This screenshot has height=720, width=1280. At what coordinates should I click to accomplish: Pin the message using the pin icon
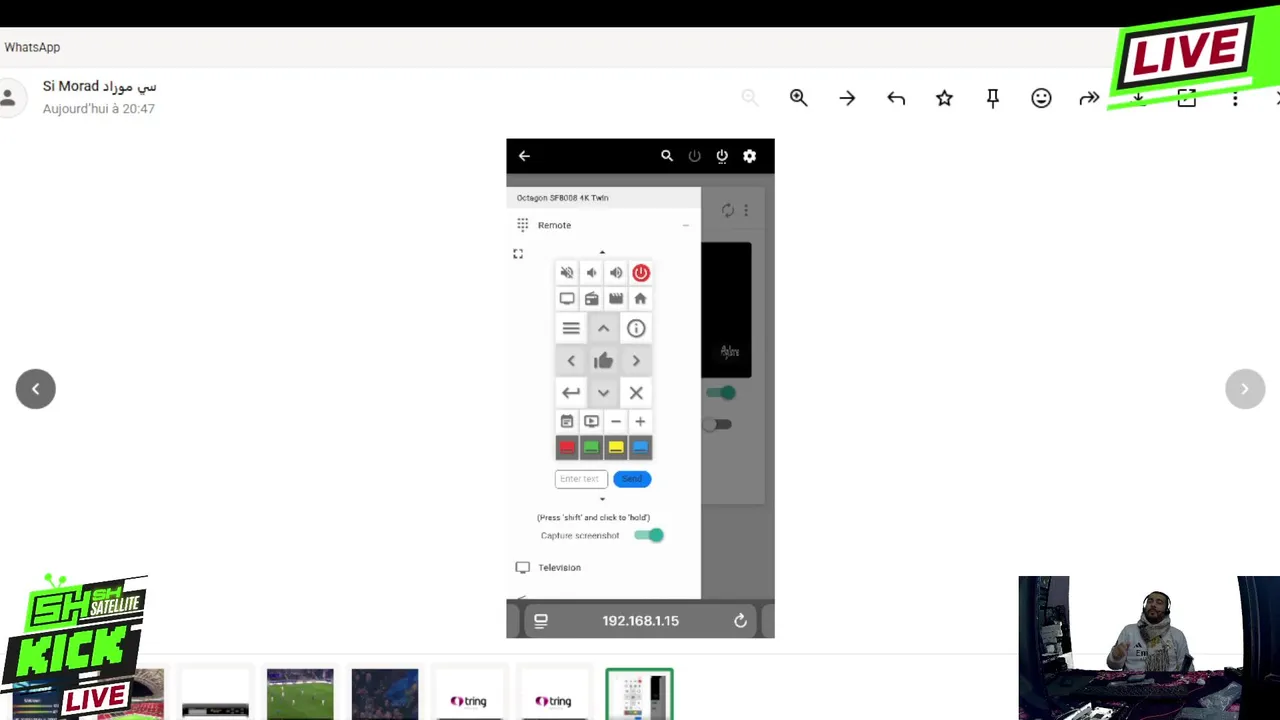993,98
